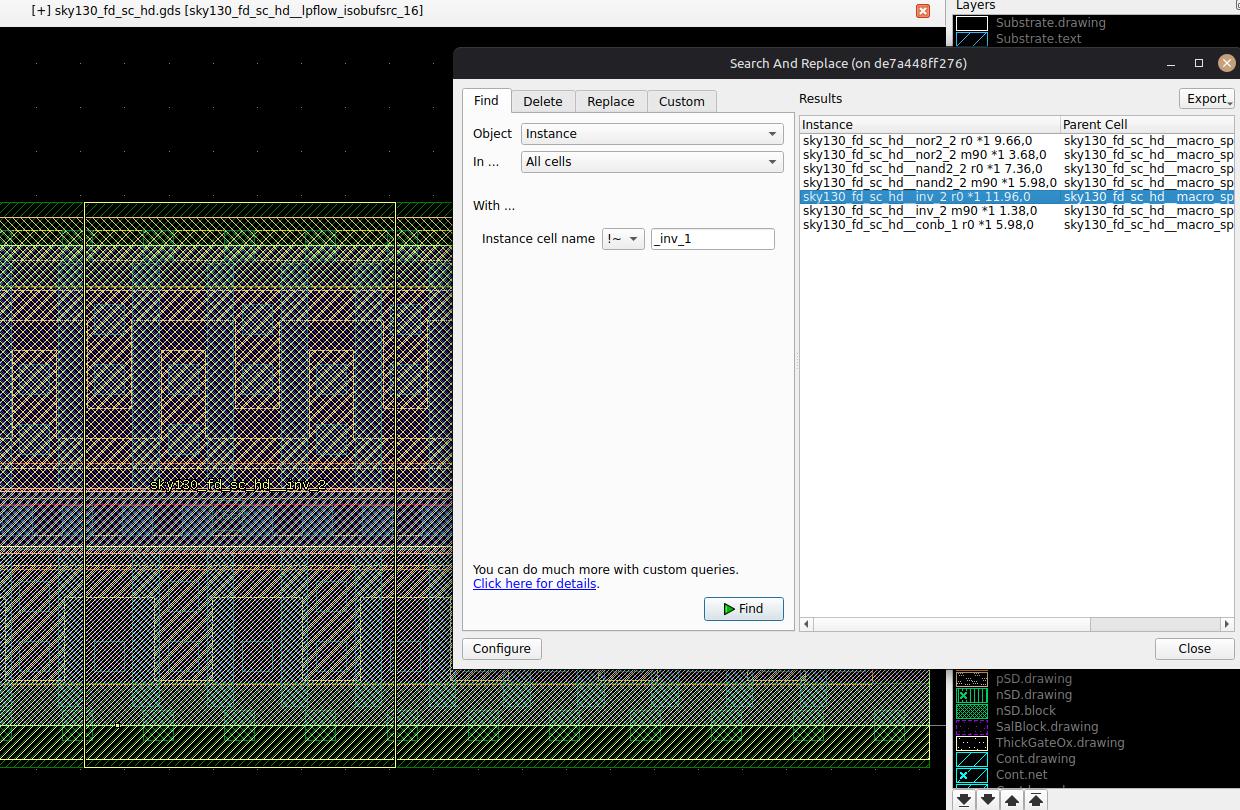Move layer to bottom arrow icon
The width and height of the screenshot is (1240, 810).
(x=964, y=800)
